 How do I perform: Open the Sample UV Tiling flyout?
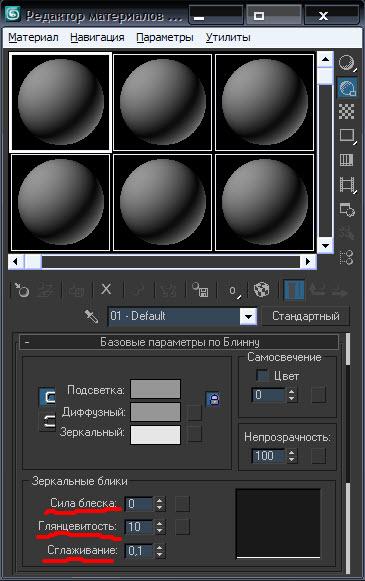pos(347,136)
